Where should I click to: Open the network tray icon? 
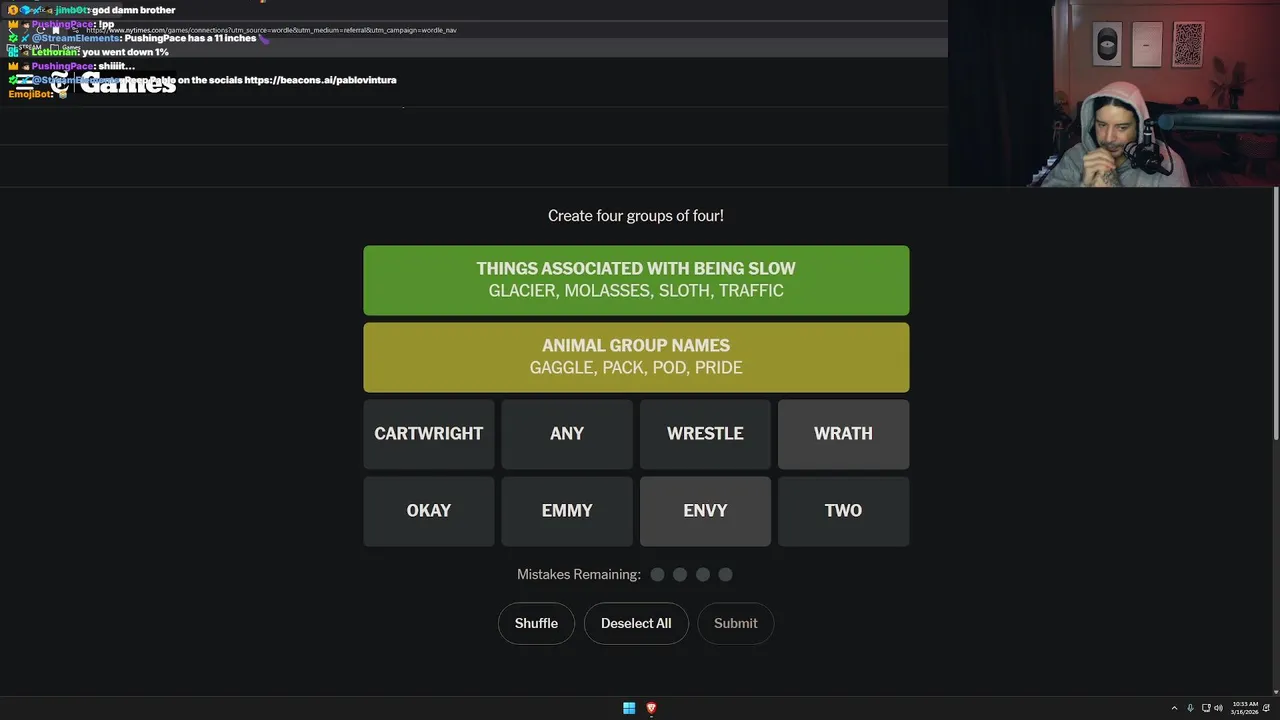[x=1206, y=708]
